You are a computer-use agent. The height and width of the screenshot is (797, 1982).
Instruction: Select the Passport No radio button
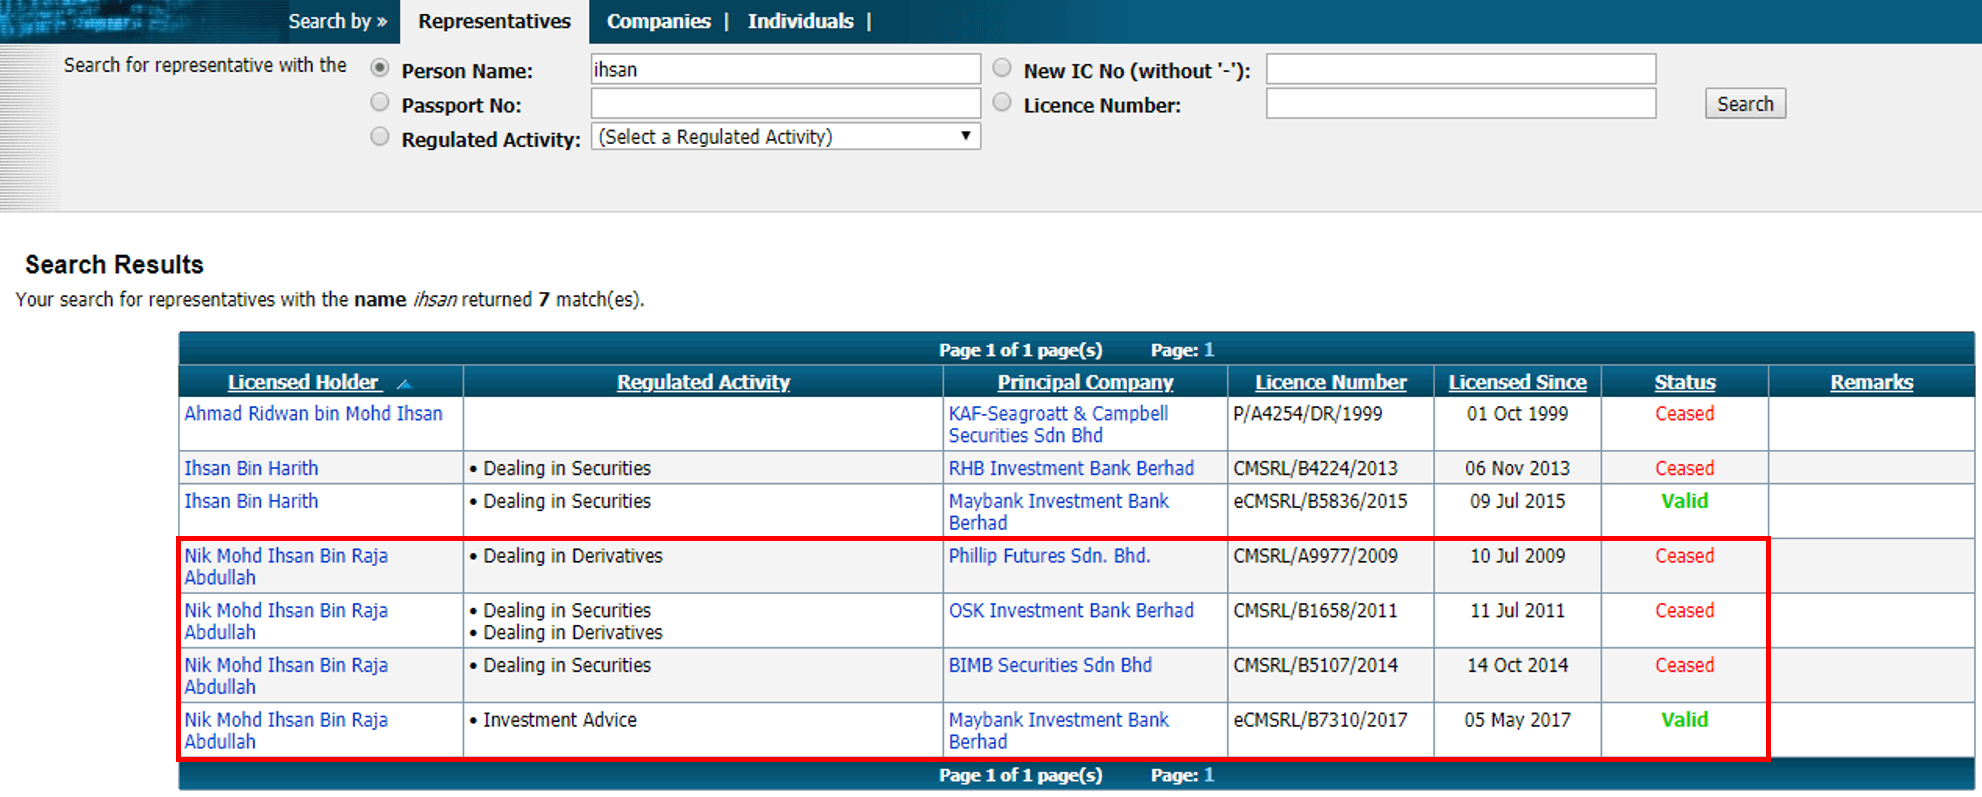pos(380,102)
